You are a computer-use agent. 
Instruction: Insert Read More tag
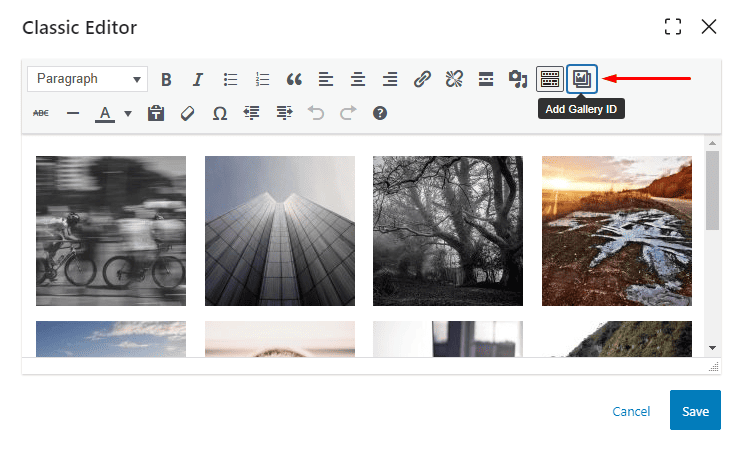[486, 79]
